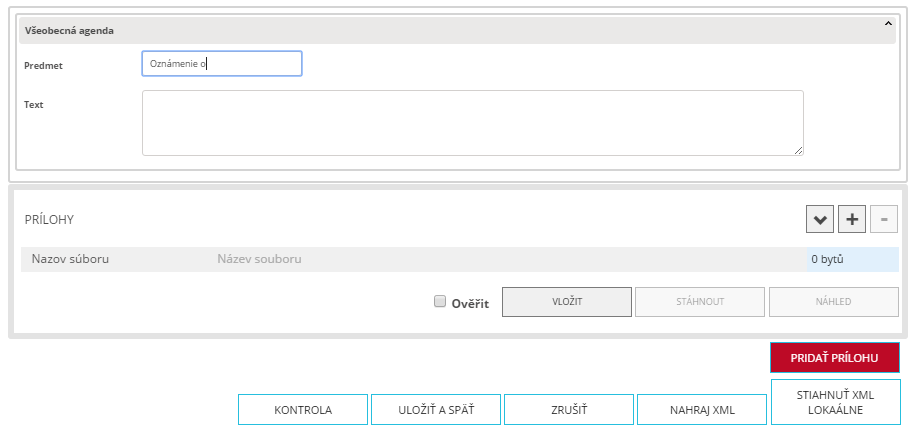The image size is (913, 435).
Task: Click NAHRAJ XML to upload
Action: [x=702, y=410]
